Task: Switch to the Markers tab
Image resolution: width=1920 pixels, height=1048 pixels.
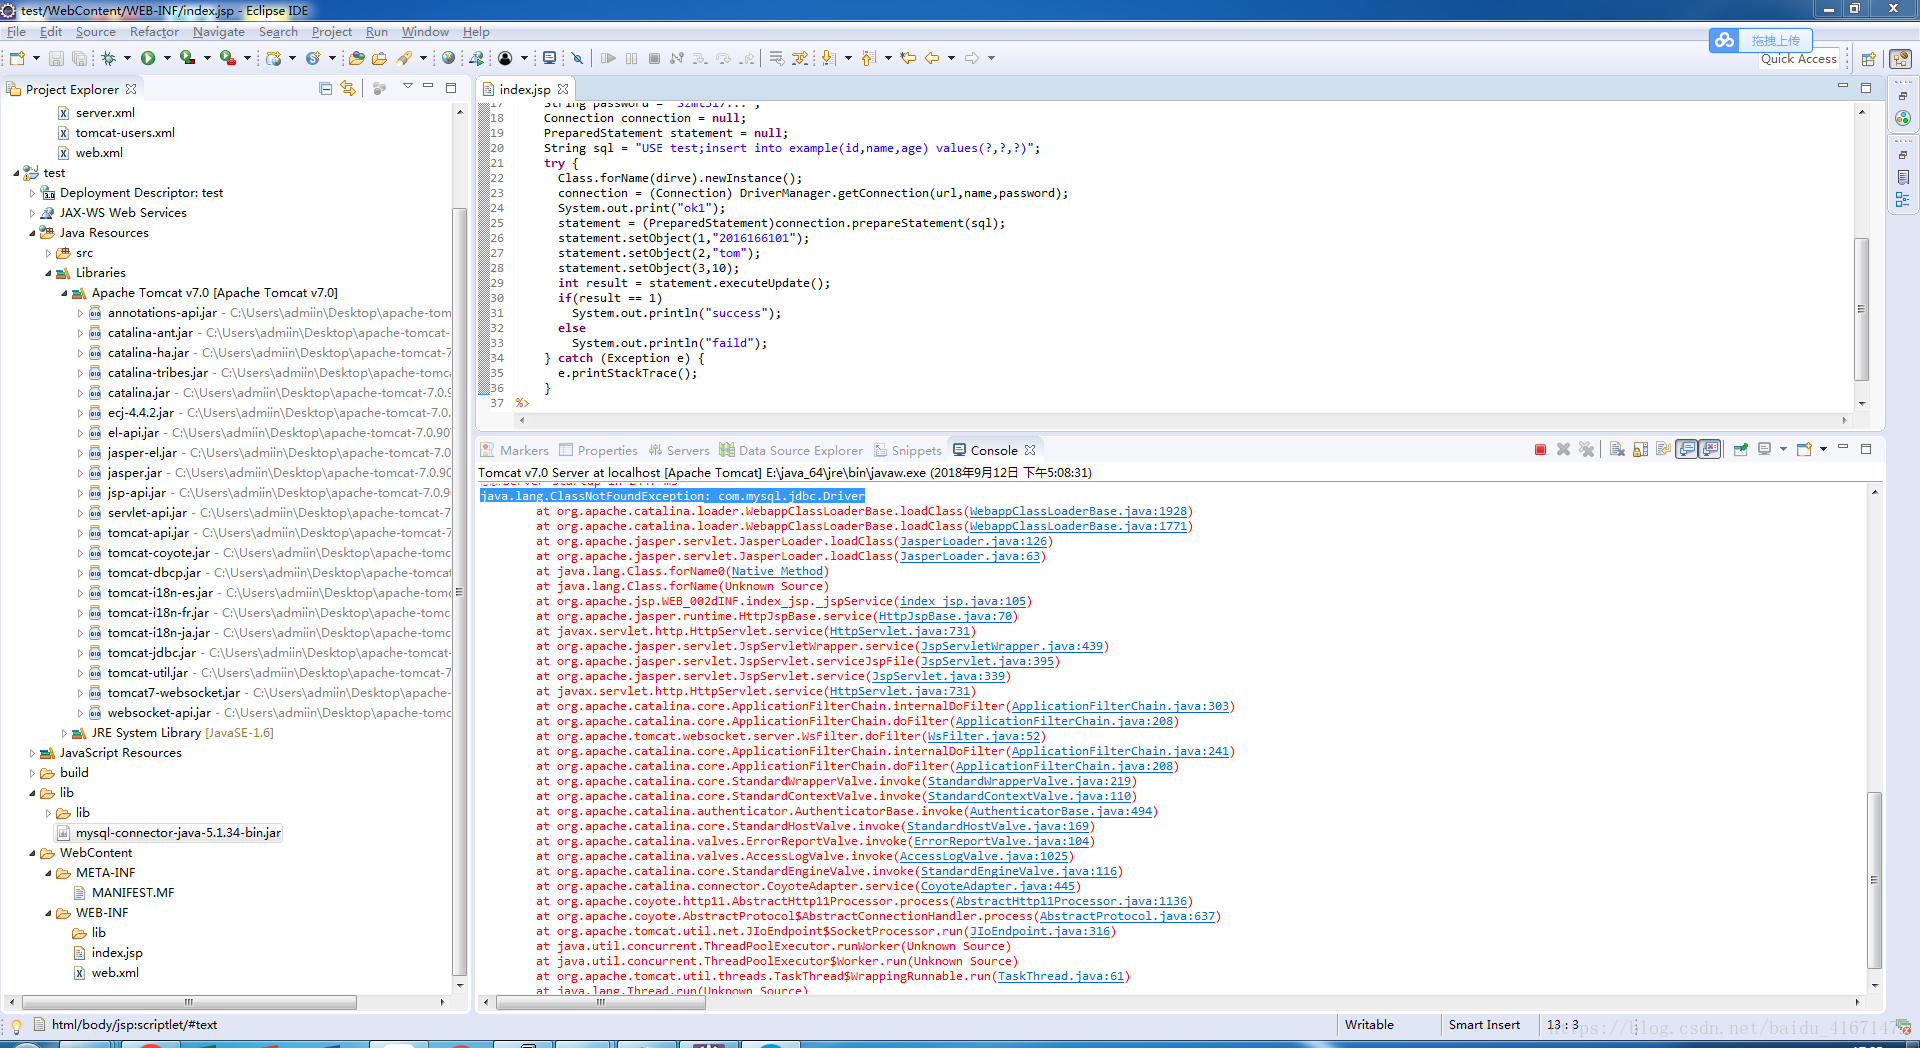Action: pos(514,451)
